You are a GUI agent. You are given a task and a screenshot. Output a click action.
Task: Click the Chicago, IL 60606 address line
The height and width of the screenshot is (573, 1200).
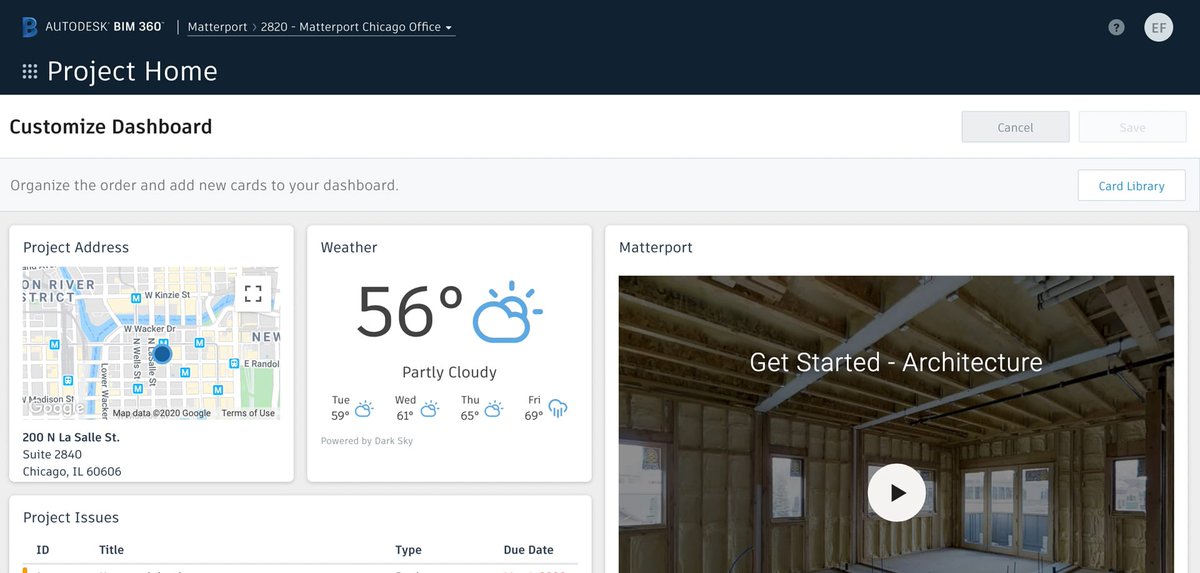pos(72,472)
